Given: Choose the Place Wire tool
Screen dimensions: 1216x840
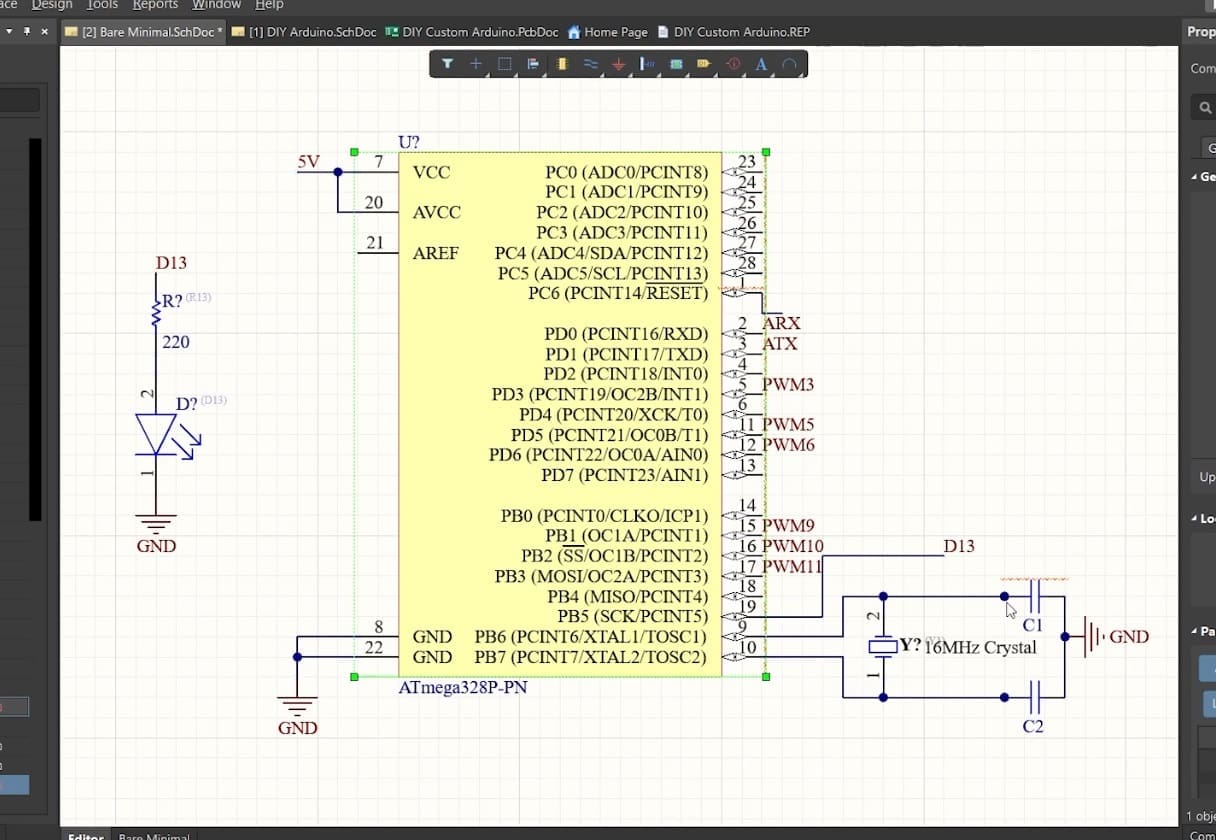Looking at the screenshot, I should pos(591,64).
